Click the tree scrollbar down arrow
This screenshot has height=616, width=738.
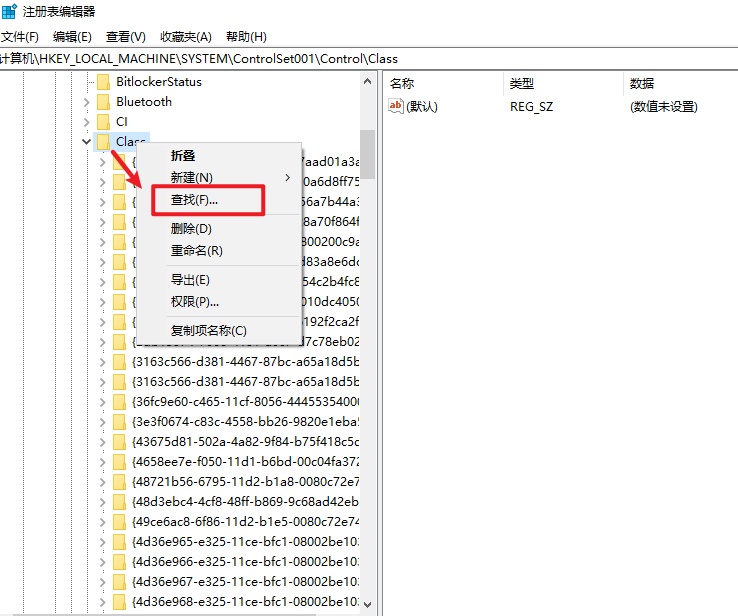point(368,604)
